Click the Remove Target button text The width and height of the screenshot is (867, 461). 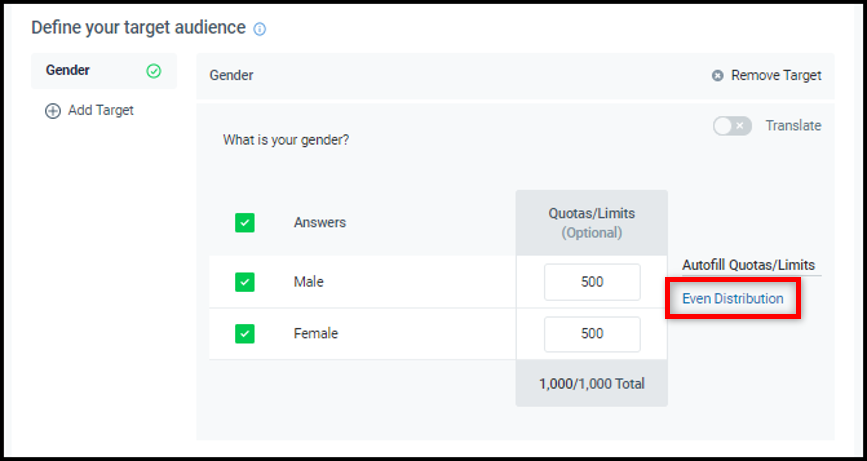click(776, 75)
